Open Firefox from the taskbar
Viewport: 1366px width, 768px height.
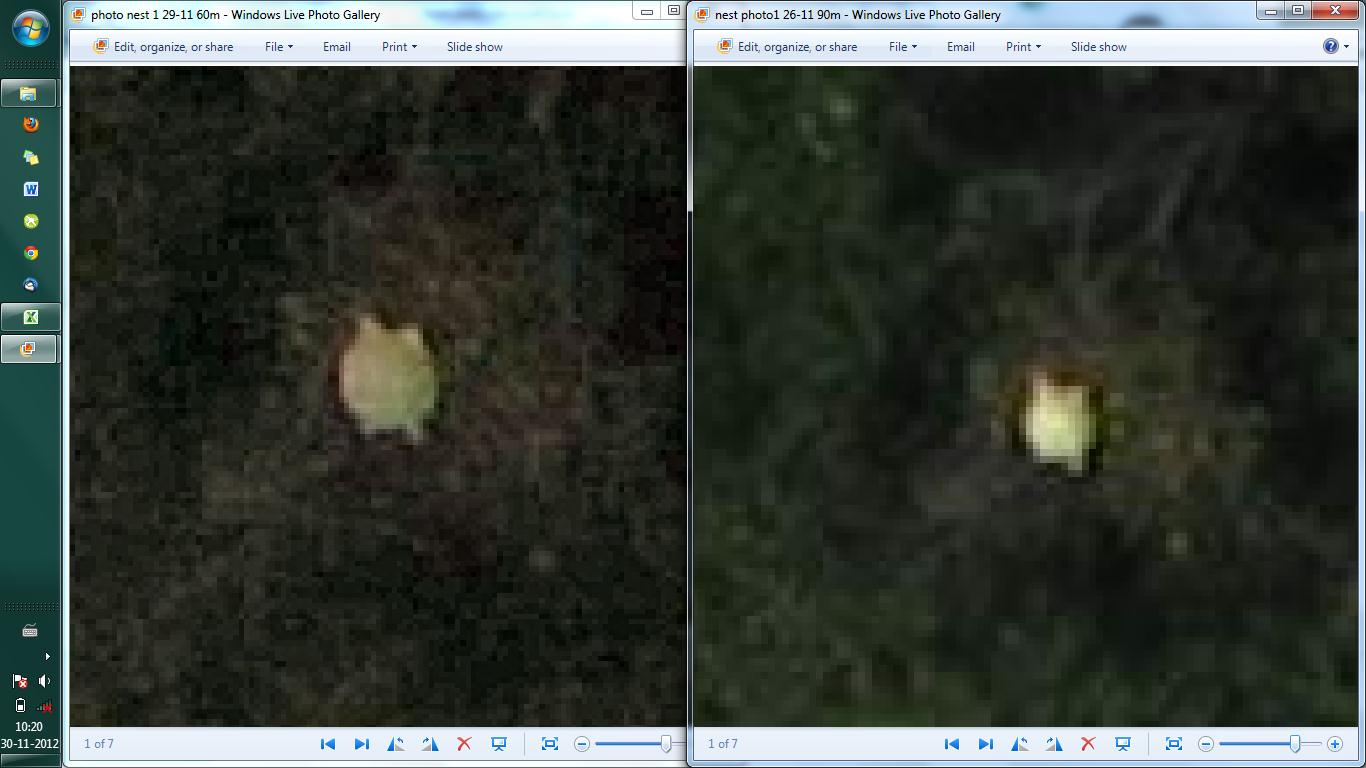[x=31, y=125]
